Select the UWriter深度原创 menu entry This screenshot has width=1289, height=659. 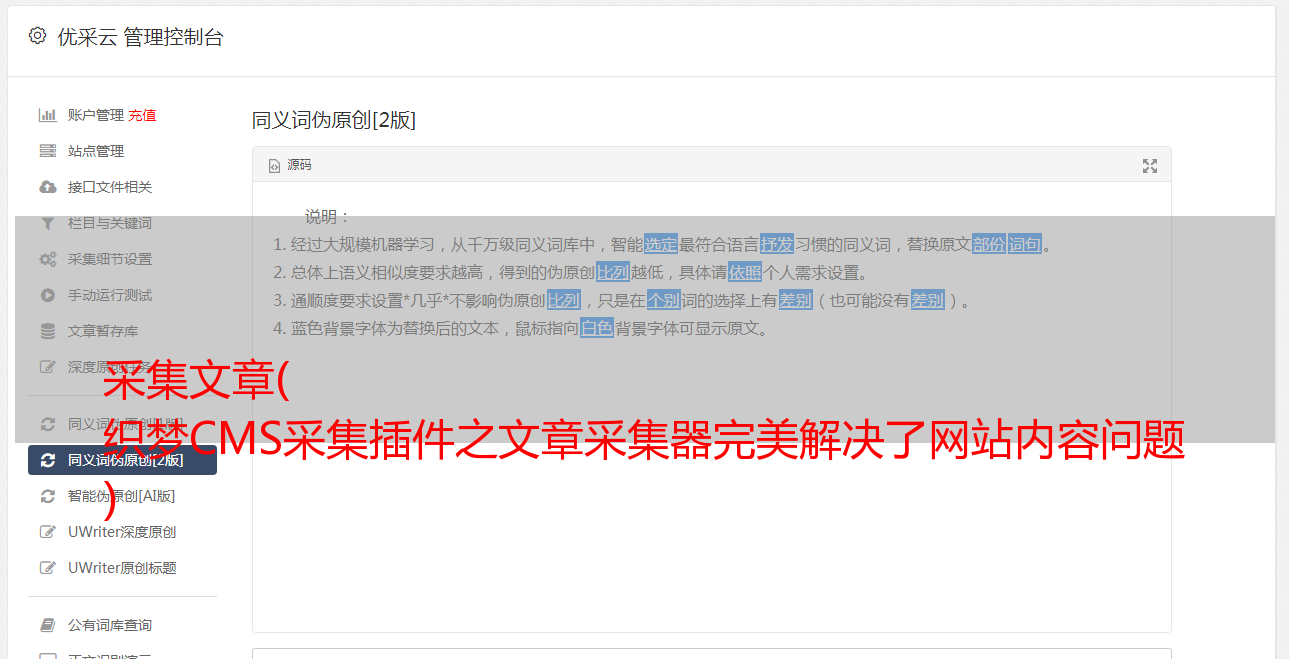122,532
